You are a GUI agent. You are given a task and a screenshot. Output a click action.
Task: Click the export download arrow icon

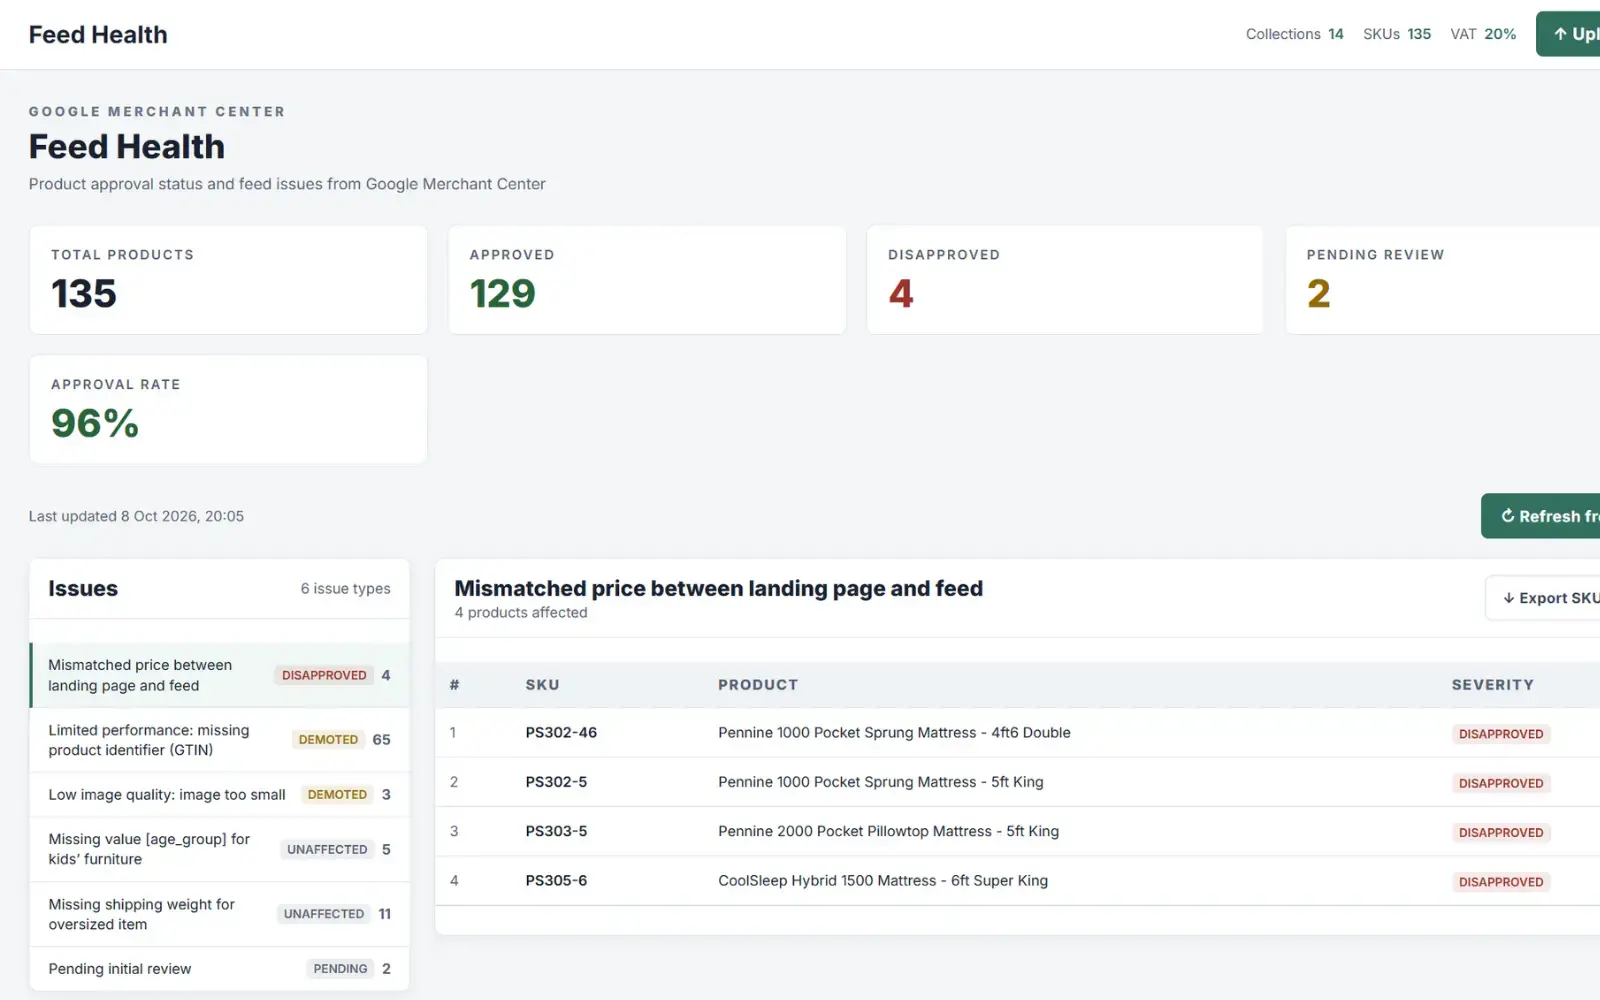click(x=1508, y=598)
